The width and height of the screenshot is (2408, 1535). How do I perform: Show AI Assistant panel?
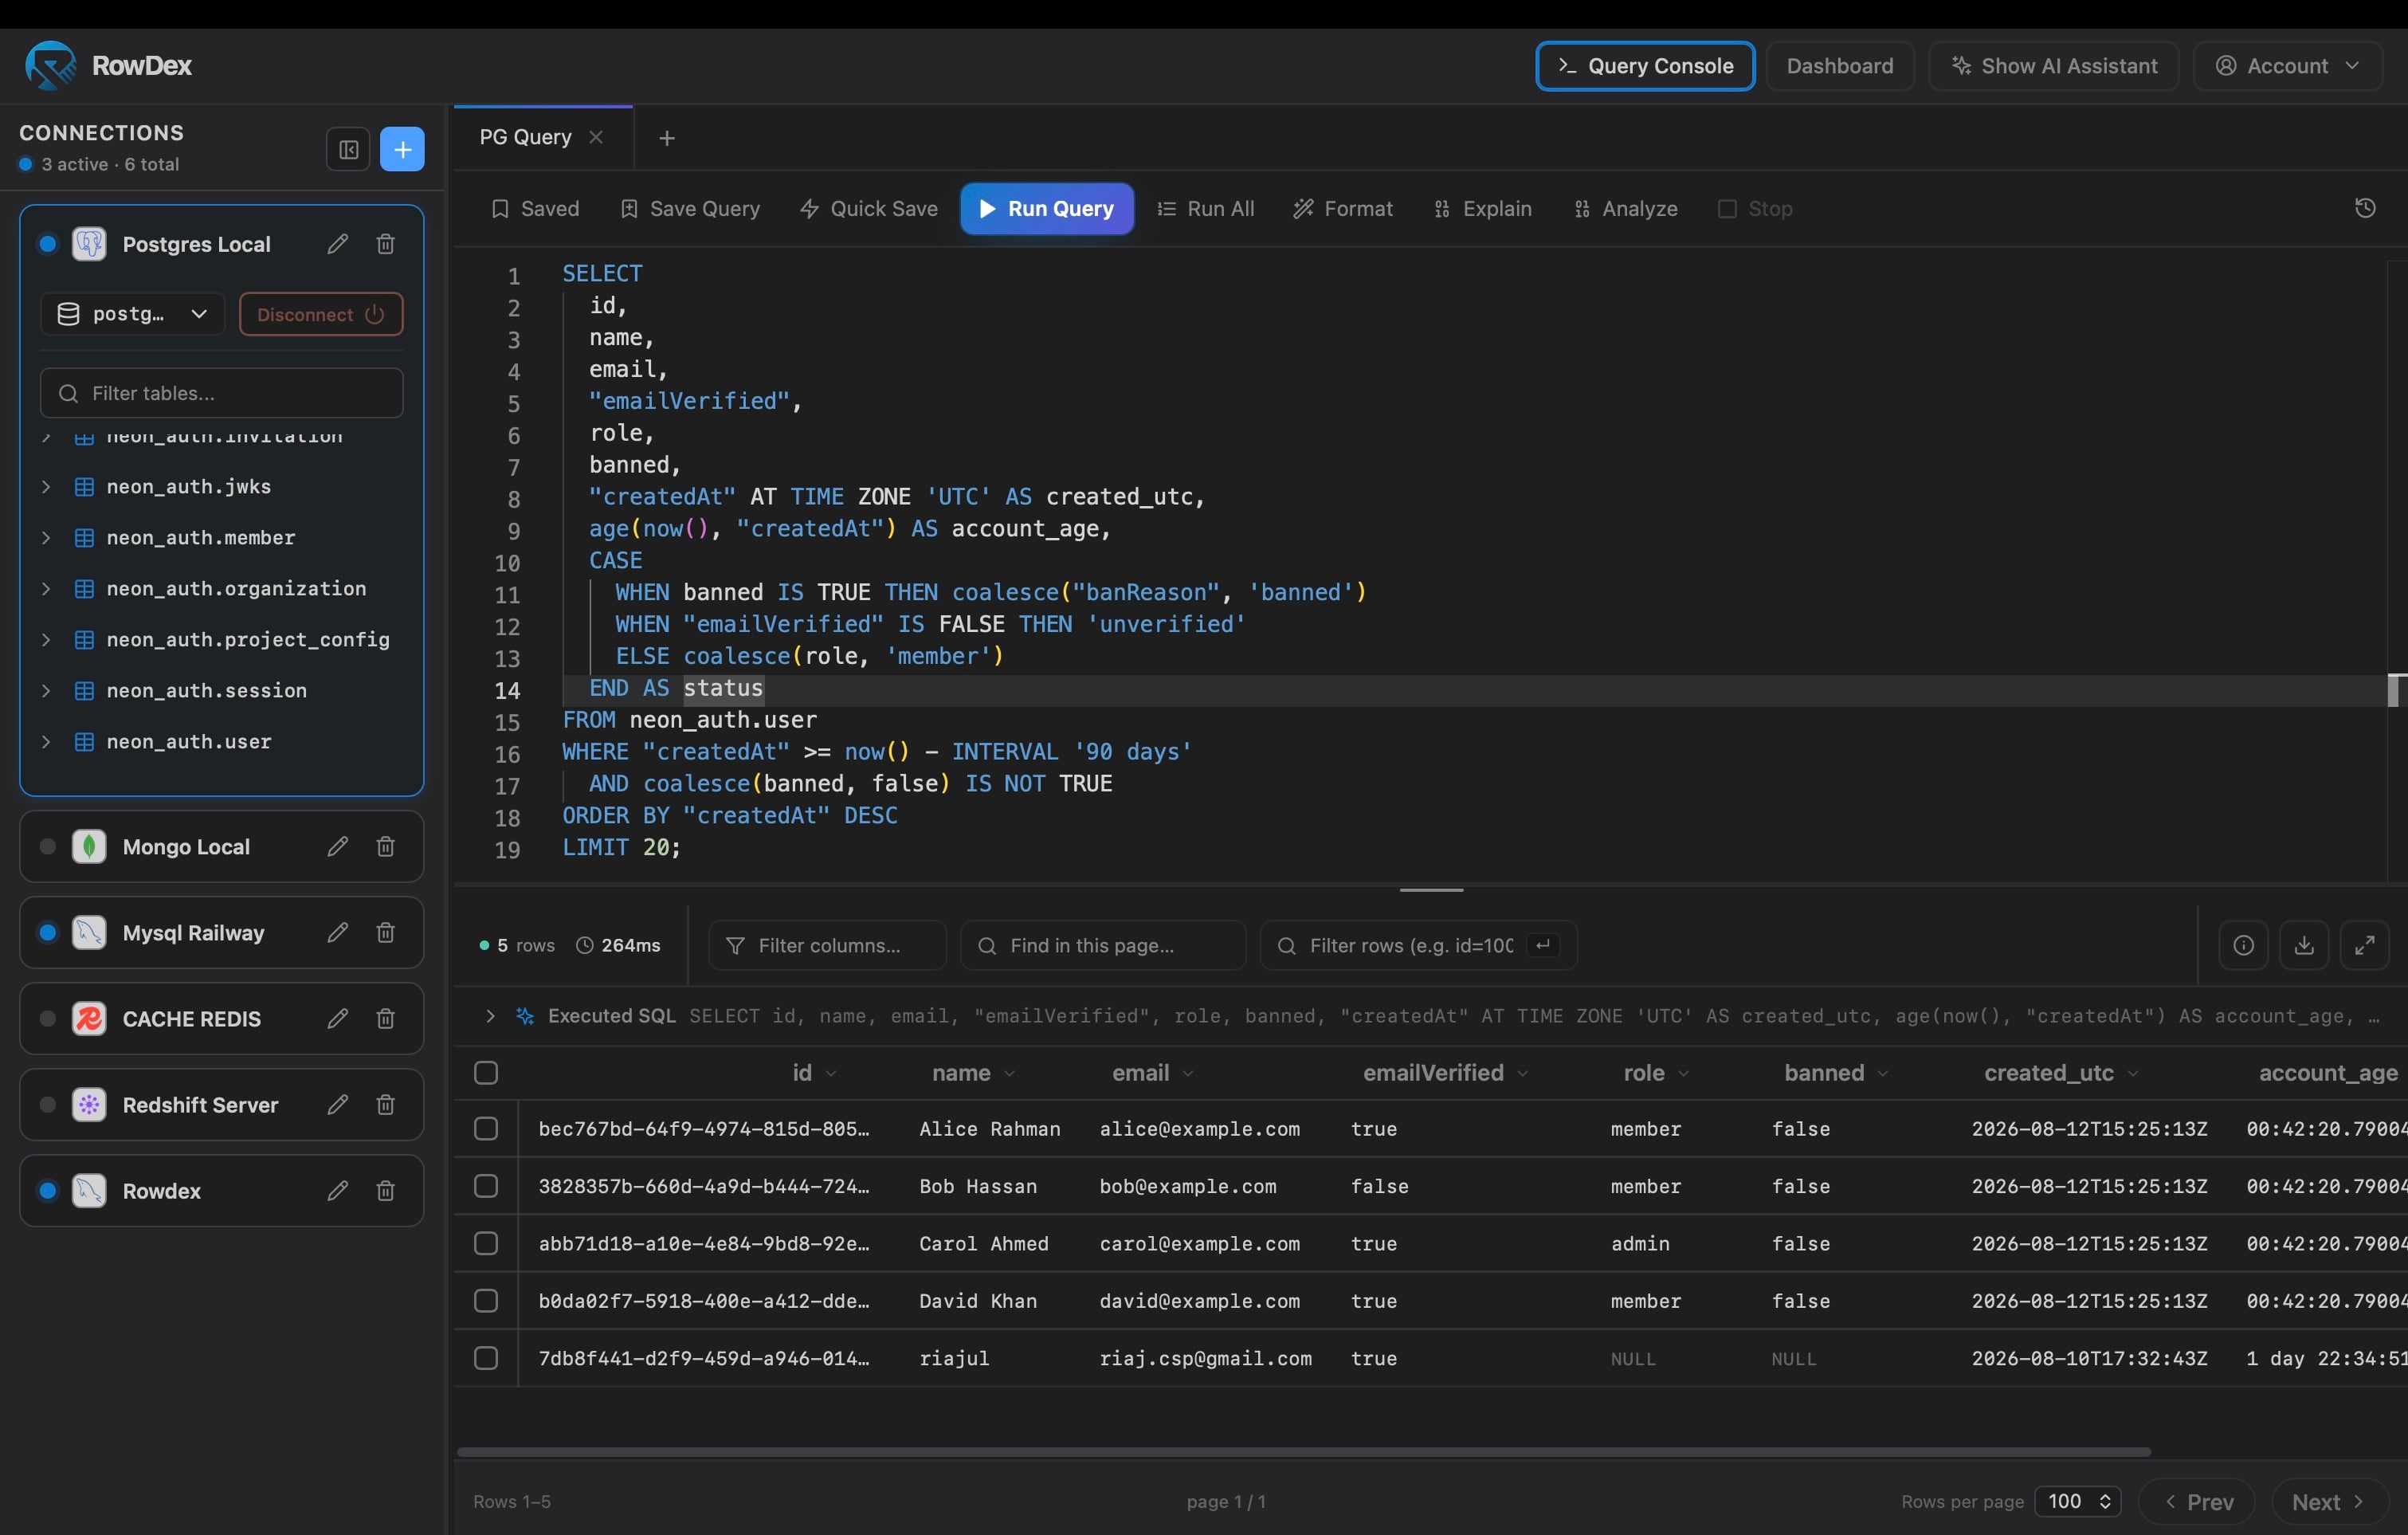(x=2054, y=66)
